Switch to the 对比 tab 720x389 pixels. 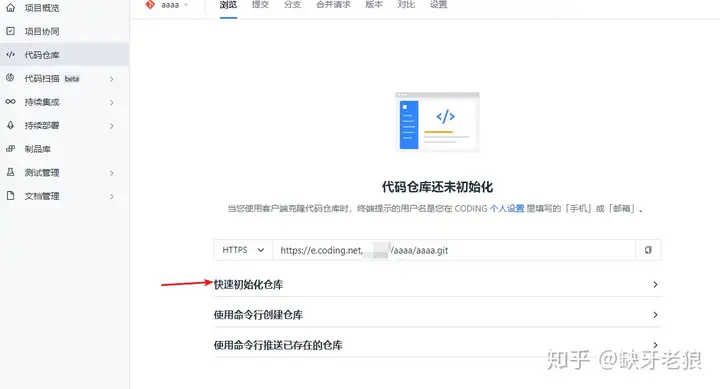[x=406, y=5]
